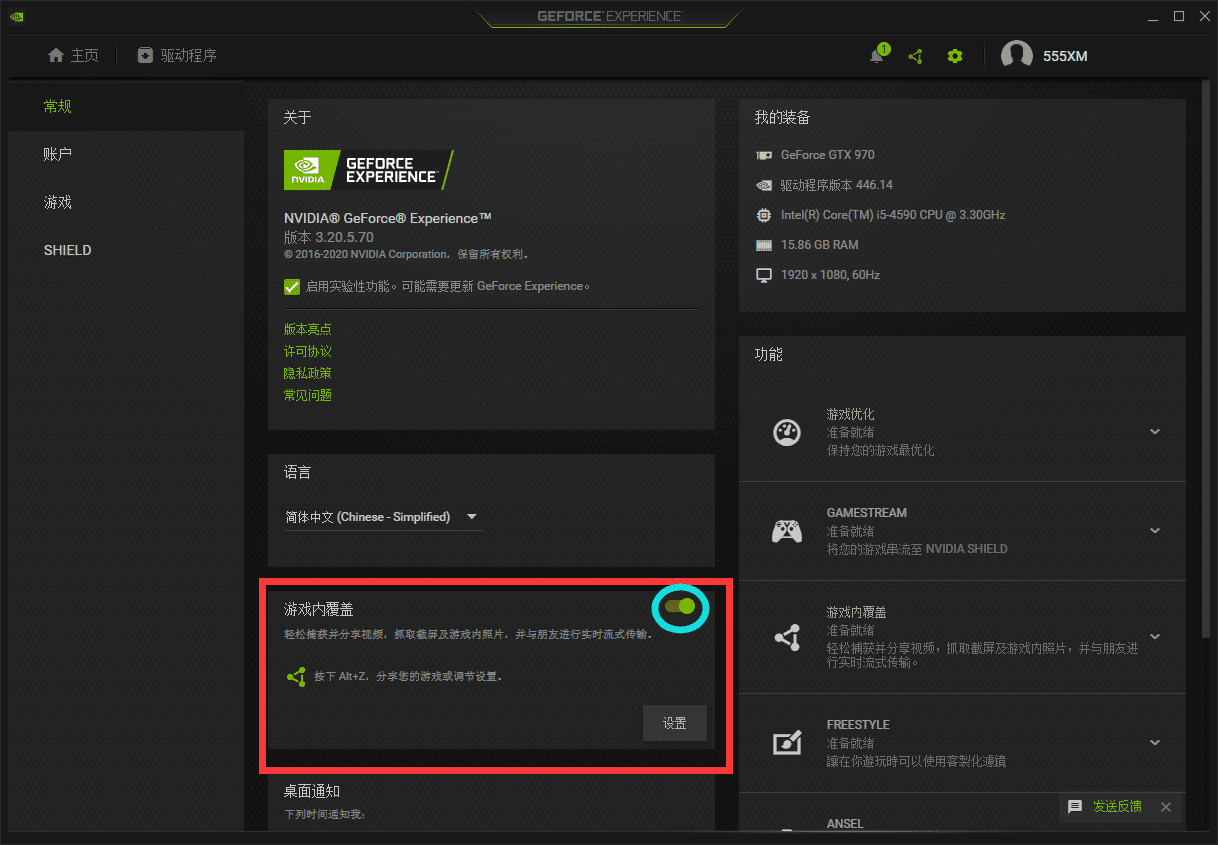Viewport: 1218px width, 845px height.
Task: Click the 发送反馈 link
Action: tap(1117, 807)
